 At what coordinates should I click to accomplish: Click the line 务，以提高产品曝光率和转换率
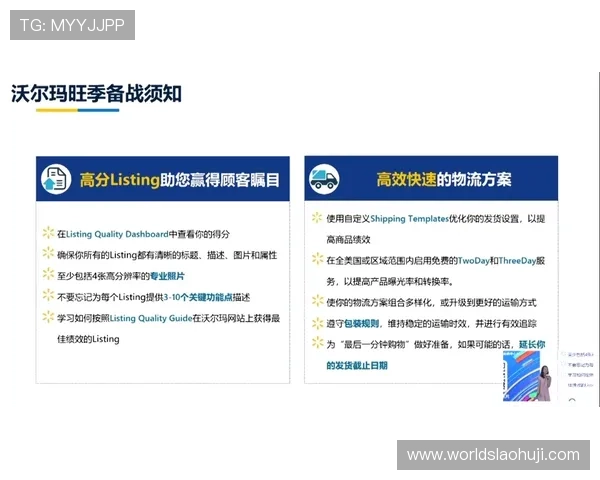(390, 282)
